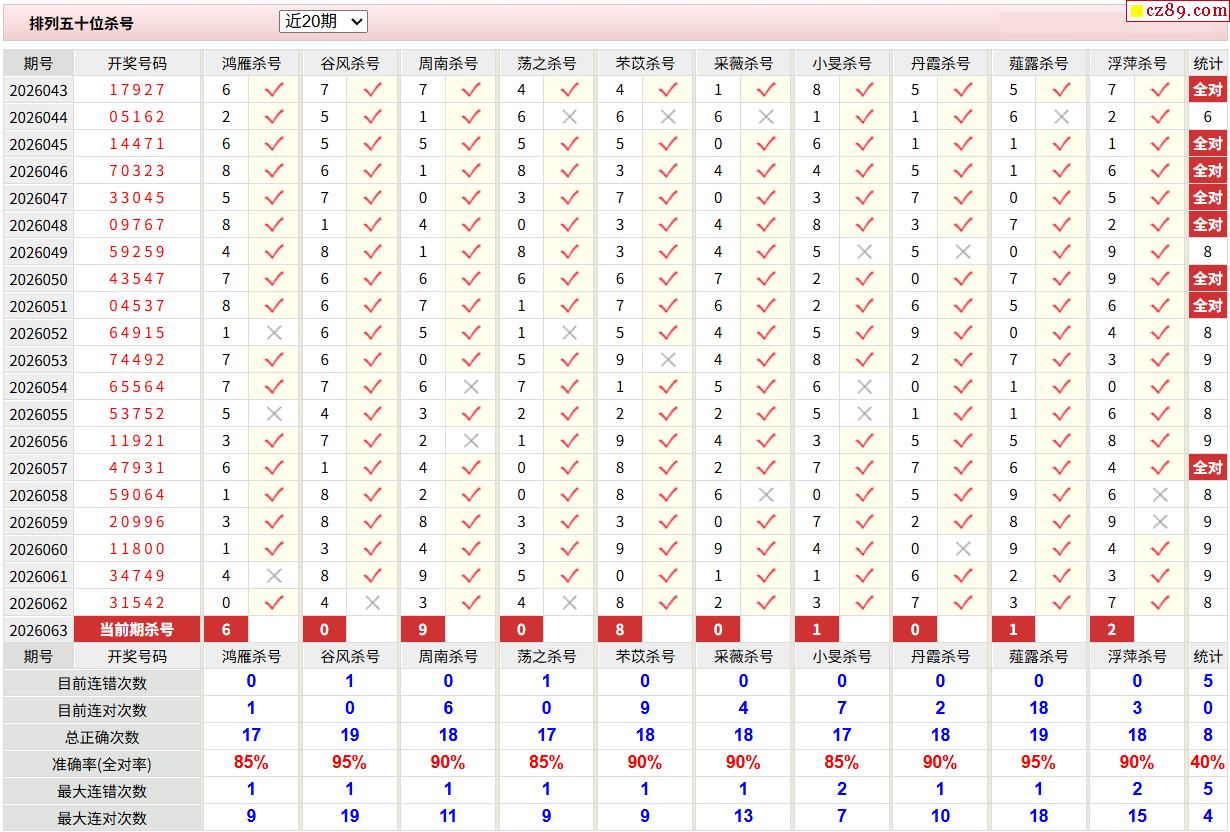Viewport: 1230px width, 832px height.
Task: Click the 全对 badge in row 2026057
Action: pyautogui.click(x=1207, y=468)
